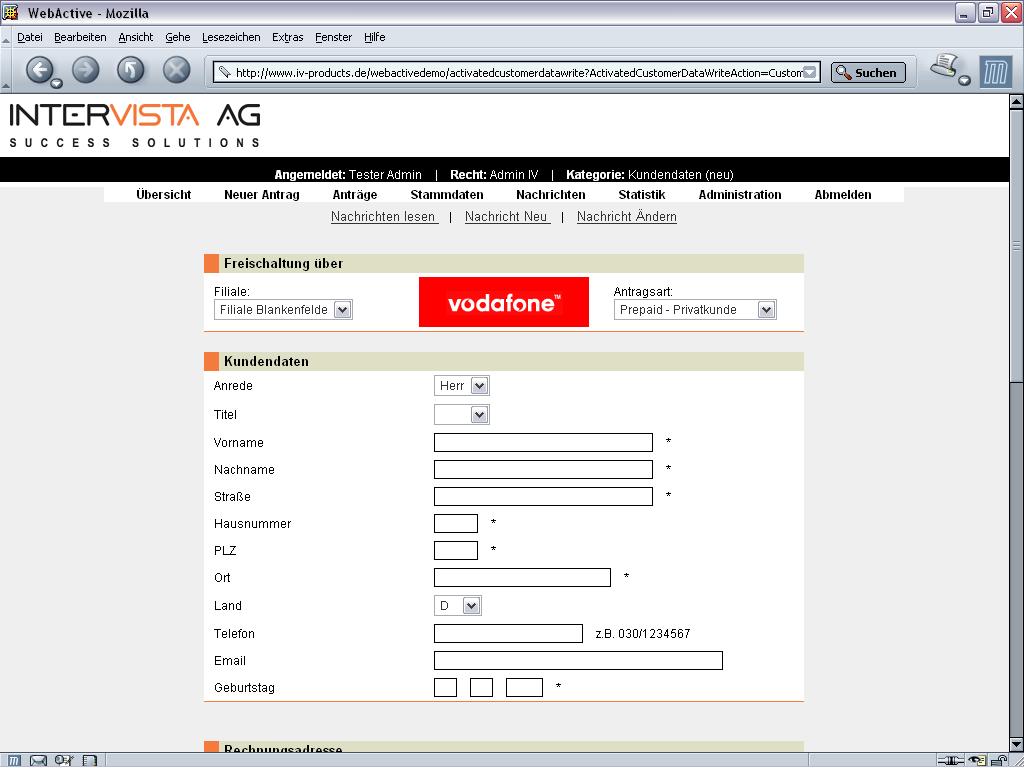Open the Bearbeiten menu
The image size is (1024, 768).
tap(80, 37)
